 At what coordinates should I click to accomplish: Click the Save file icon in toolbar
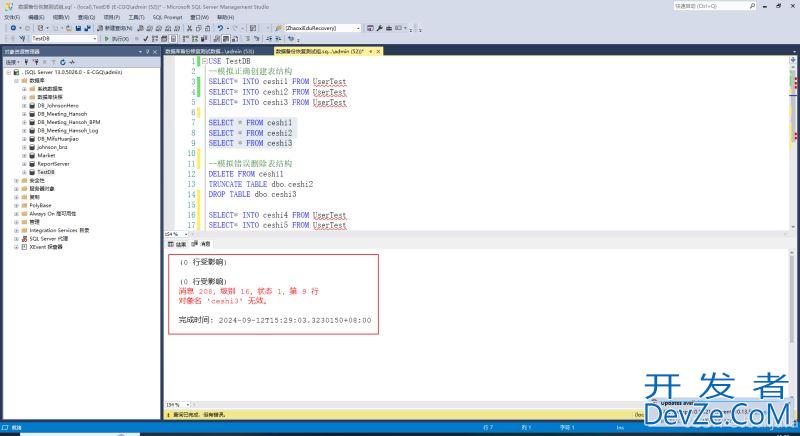coord(78,28)
